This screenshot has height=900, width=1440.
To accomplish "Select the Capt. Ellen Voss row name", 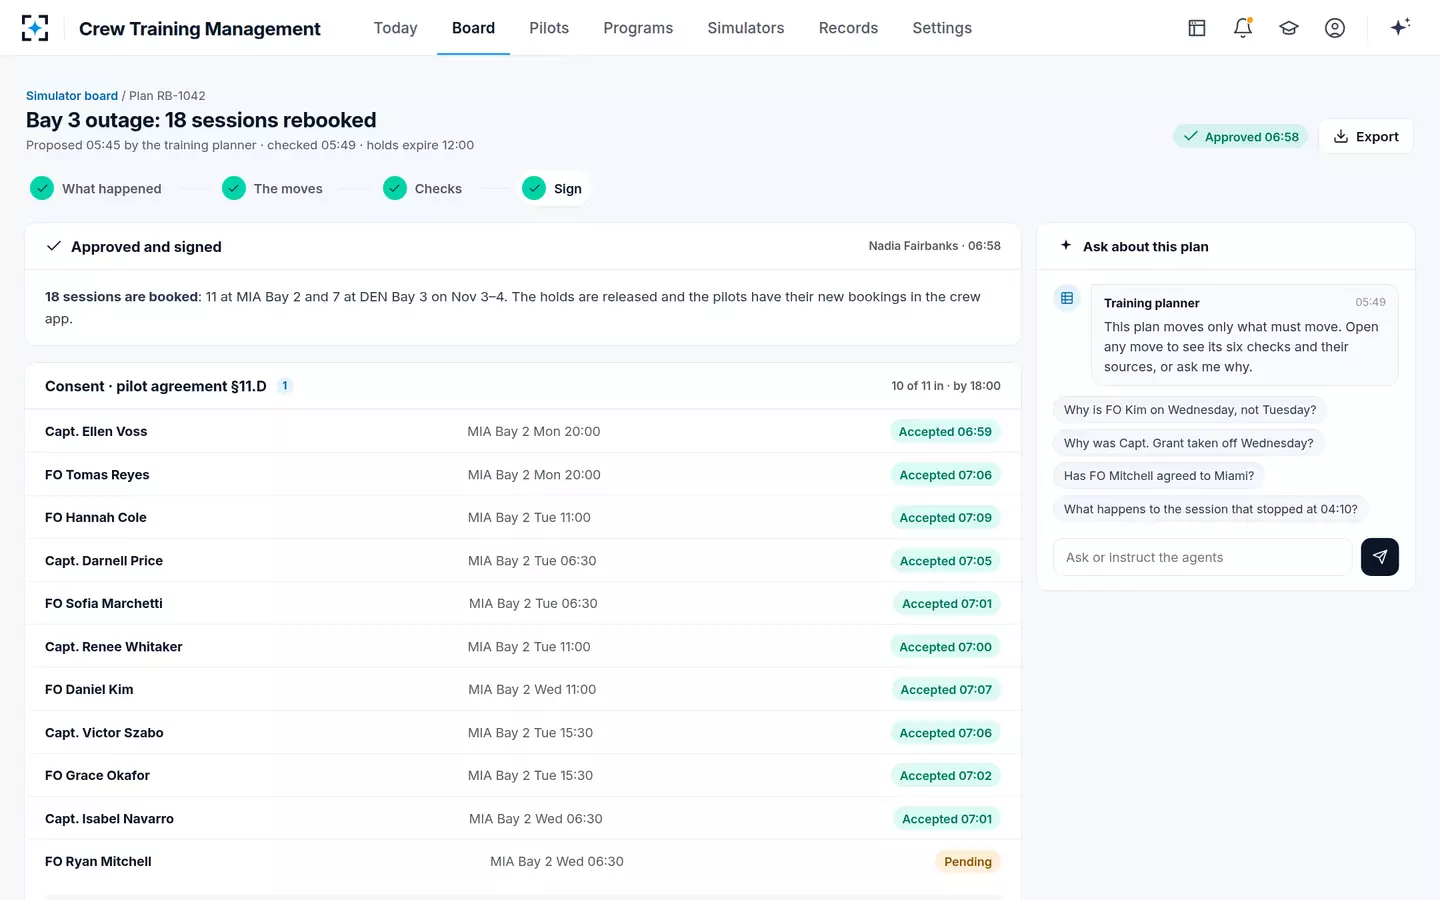I will coord(96,432).
